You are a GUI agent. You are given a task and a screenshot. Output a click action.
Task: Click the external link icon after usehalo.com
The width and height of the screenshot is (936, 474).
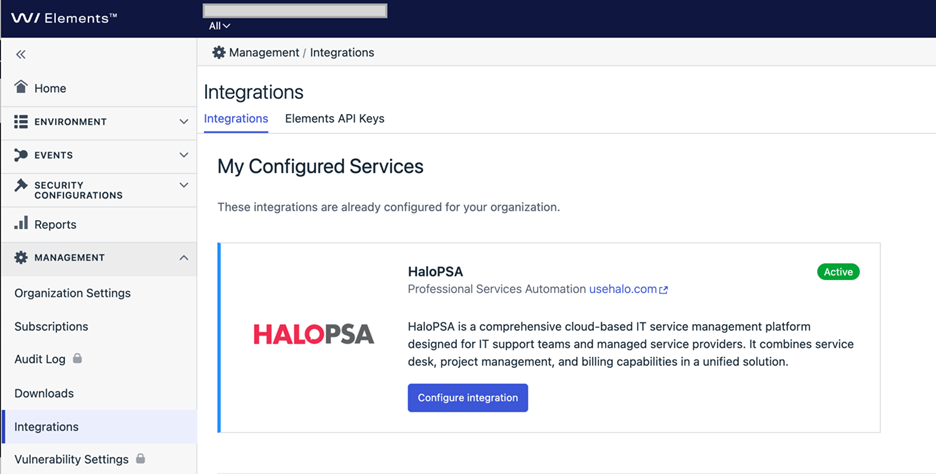[x=663, y=290]
